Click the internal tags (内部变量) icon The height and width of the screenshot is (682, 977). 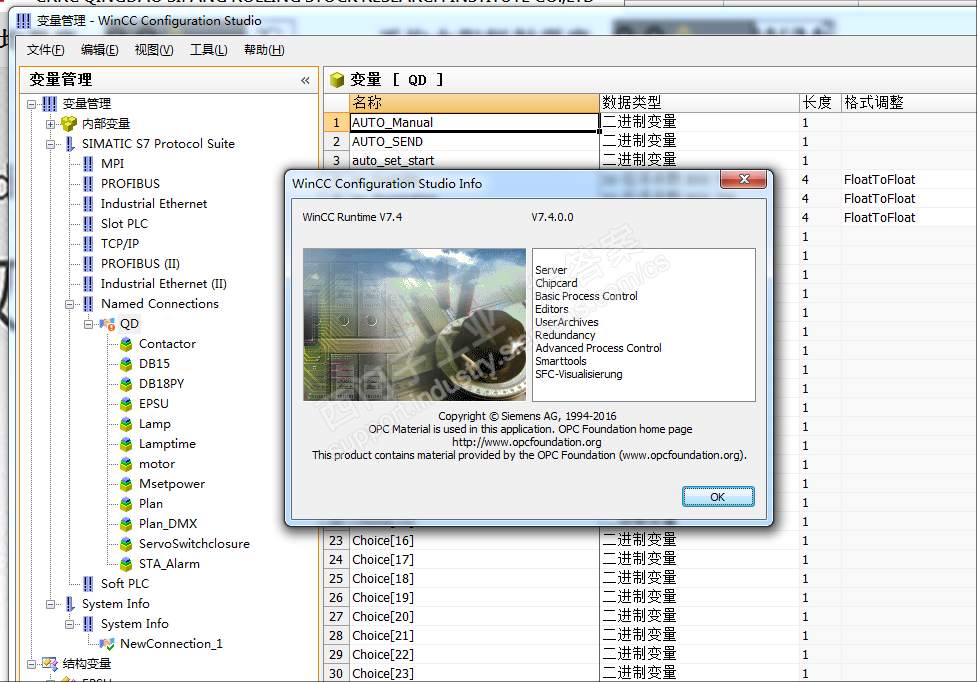click(x=69, y=124)
